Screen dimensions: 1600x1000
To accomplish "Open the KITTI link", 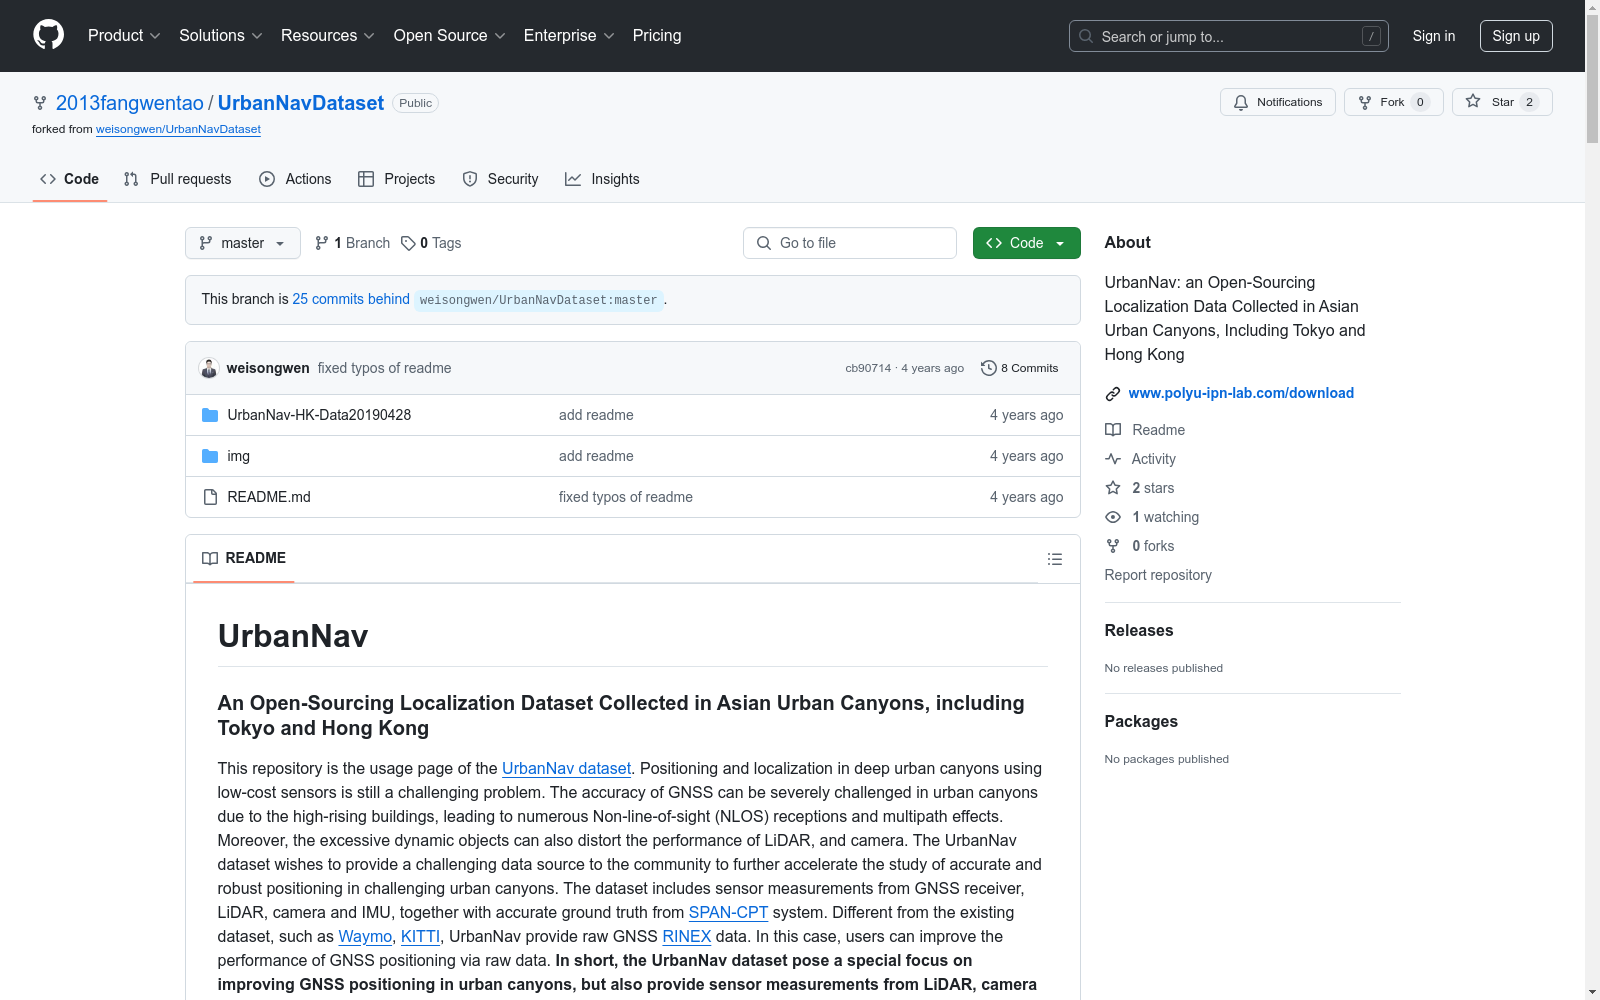I will (420, 936).
